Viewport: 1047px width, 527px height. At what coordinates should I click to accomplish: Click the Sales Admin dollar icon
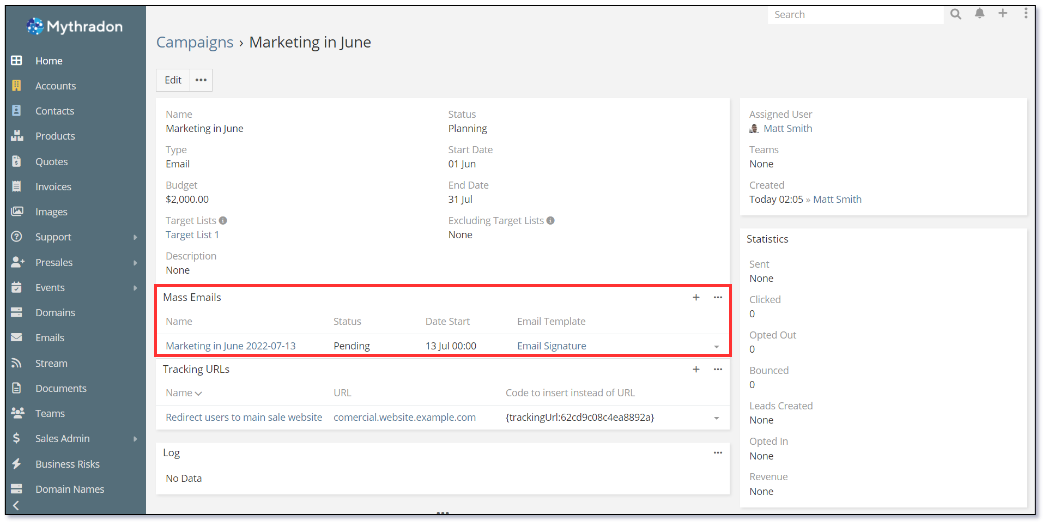click(17, 439)
